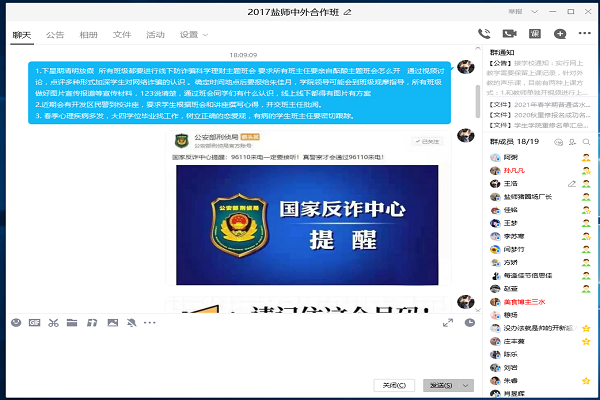This screenshot has height=400, width=600.
Task: Open the emoji picker in input toolbar
Action: pos(15,322)
